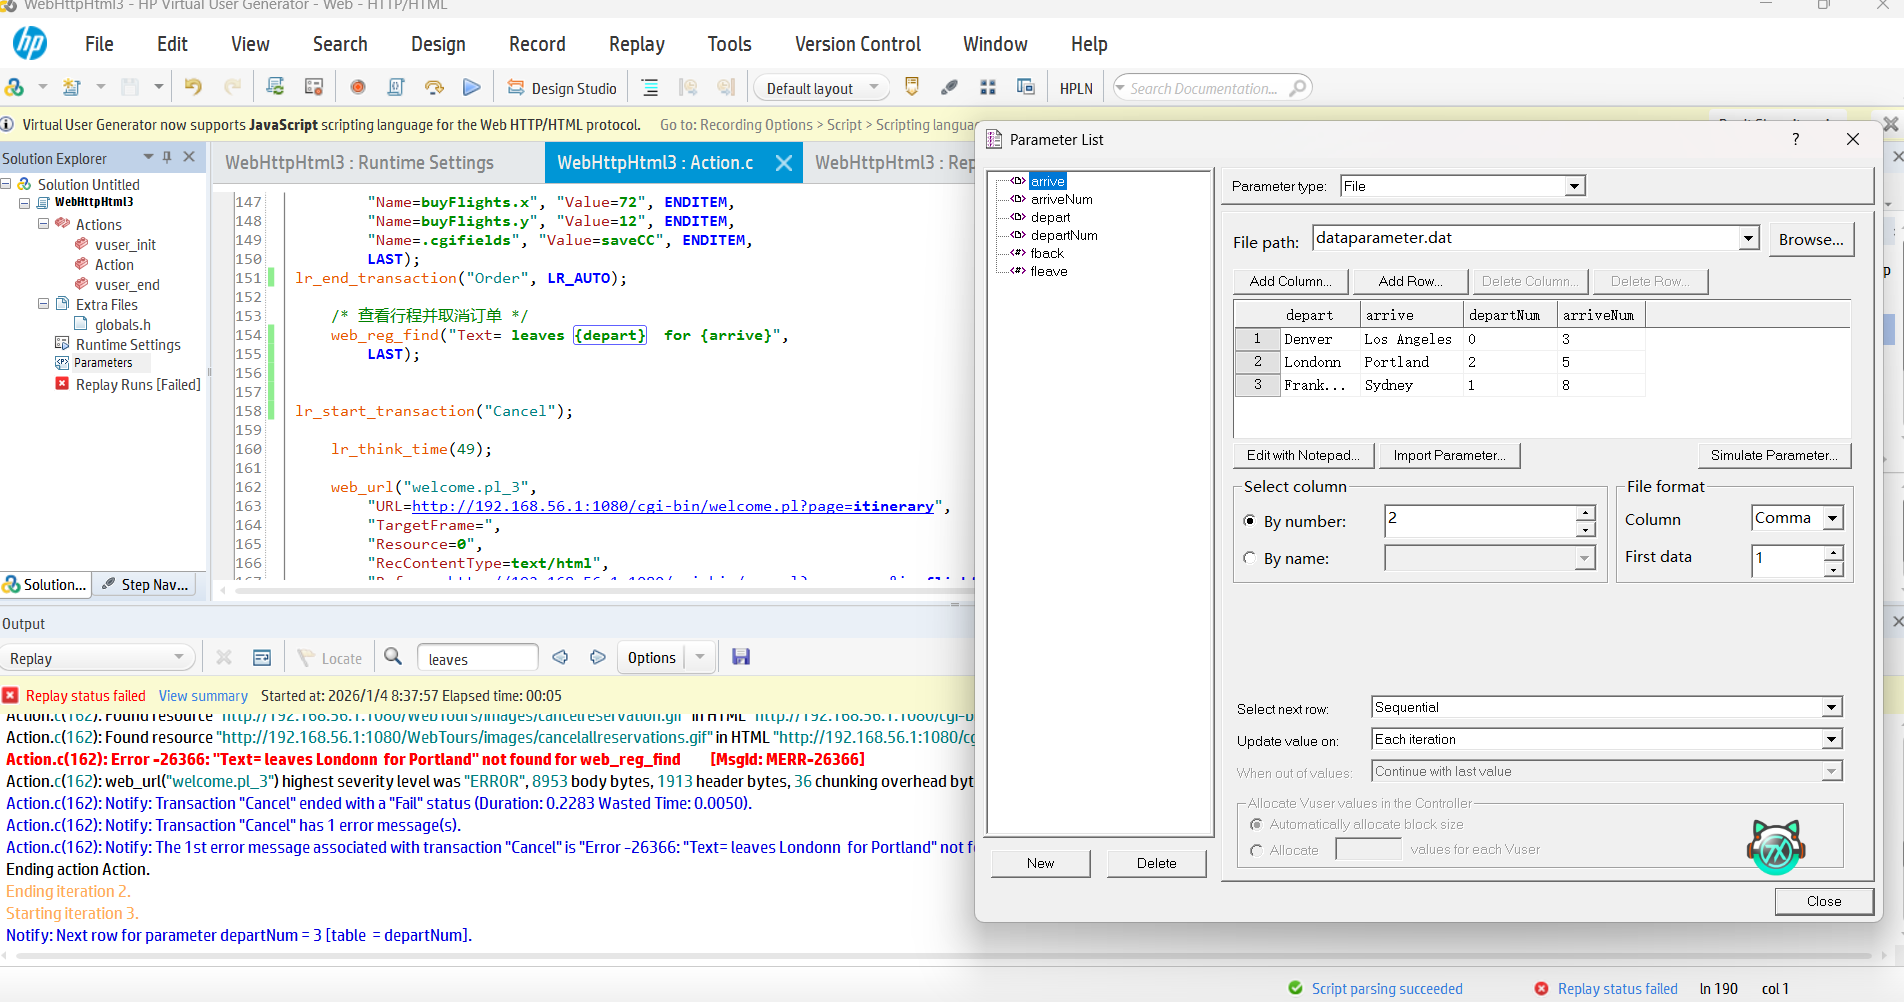This screenshot has height=1002, width=1904.
Task: Jump to the previous search result arrow
Action: (x=560, y=657)
